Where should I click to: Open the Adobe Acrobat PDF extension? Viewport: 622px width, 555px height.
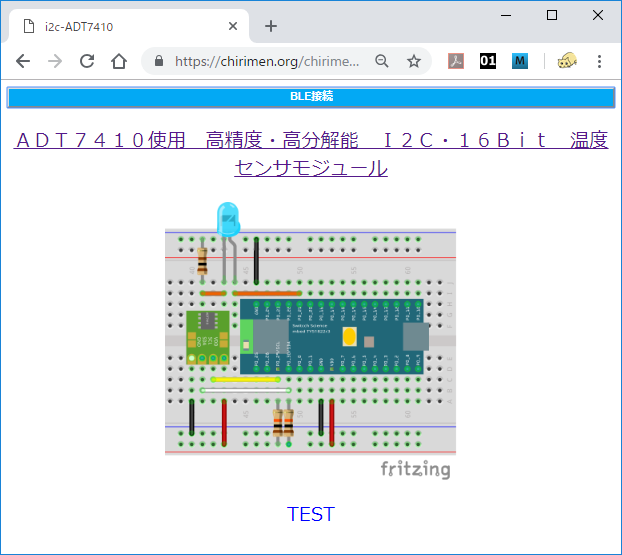[456, 61]
